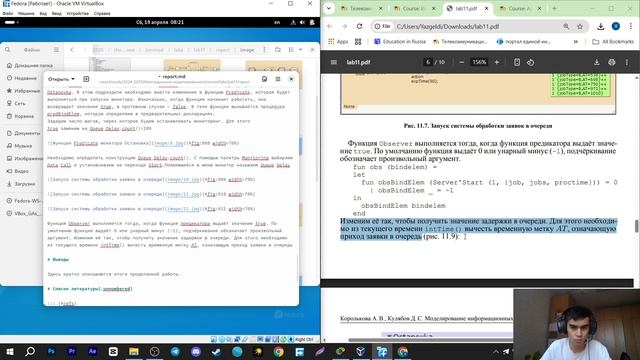
Task: Open the hamburger menu in Files sidebar
Action: point(56,50)
